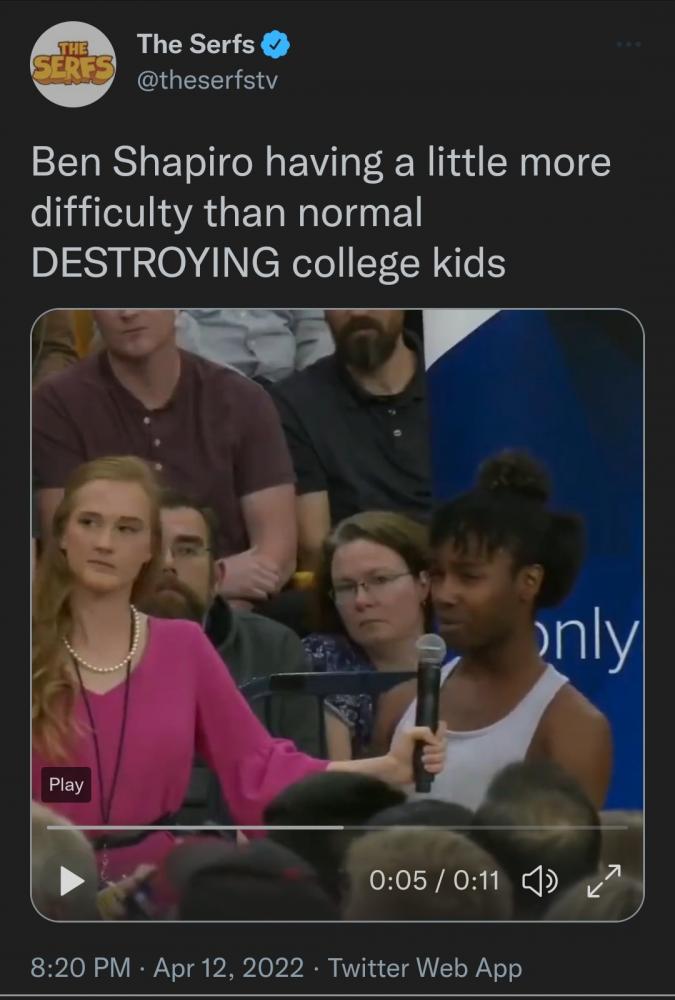Open The Serfs display name link
Screen dimensions: 675x1000
195,44
